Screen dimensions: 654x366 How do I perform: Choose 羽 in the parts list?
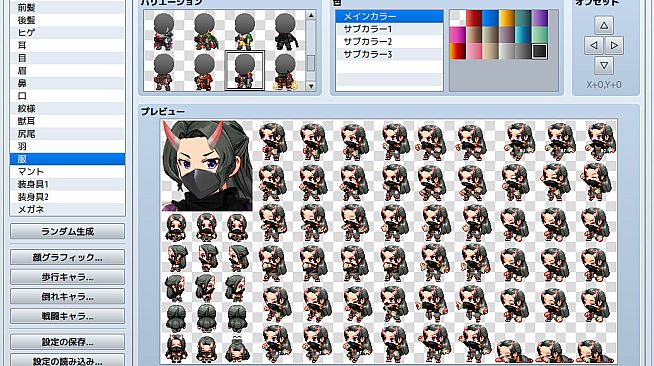tap(67, 146)
